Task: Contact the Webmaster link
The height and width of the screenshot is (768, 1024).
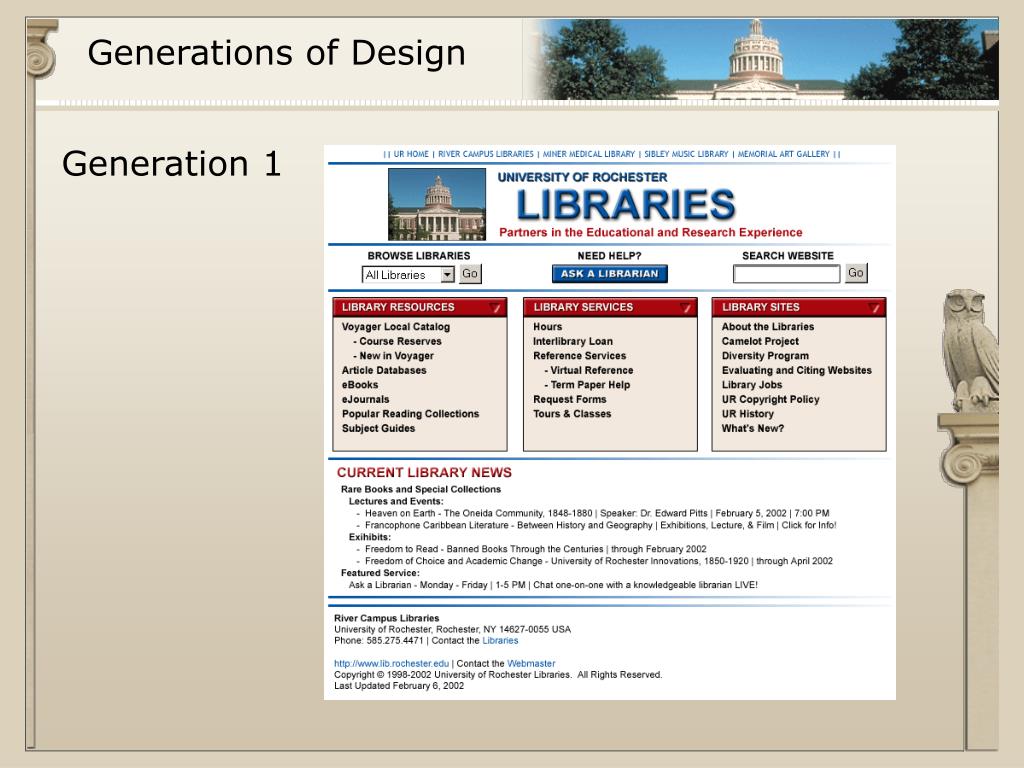Action: (531, 664)
